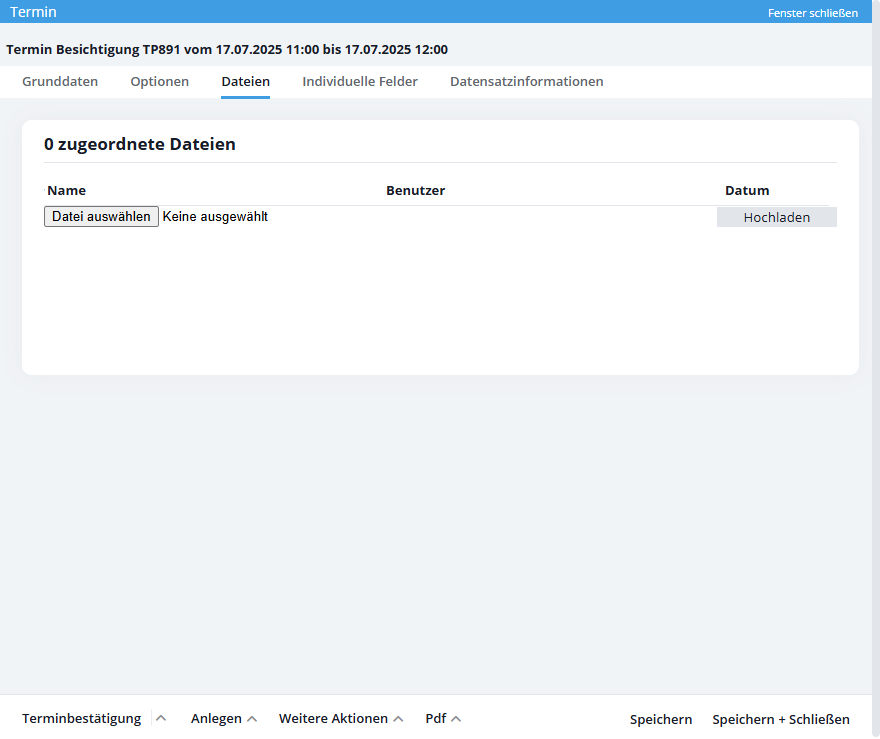This screenshot has width=880, height=739.
Task: Open the Individuelle Felder tab
Action: point(360,81)
